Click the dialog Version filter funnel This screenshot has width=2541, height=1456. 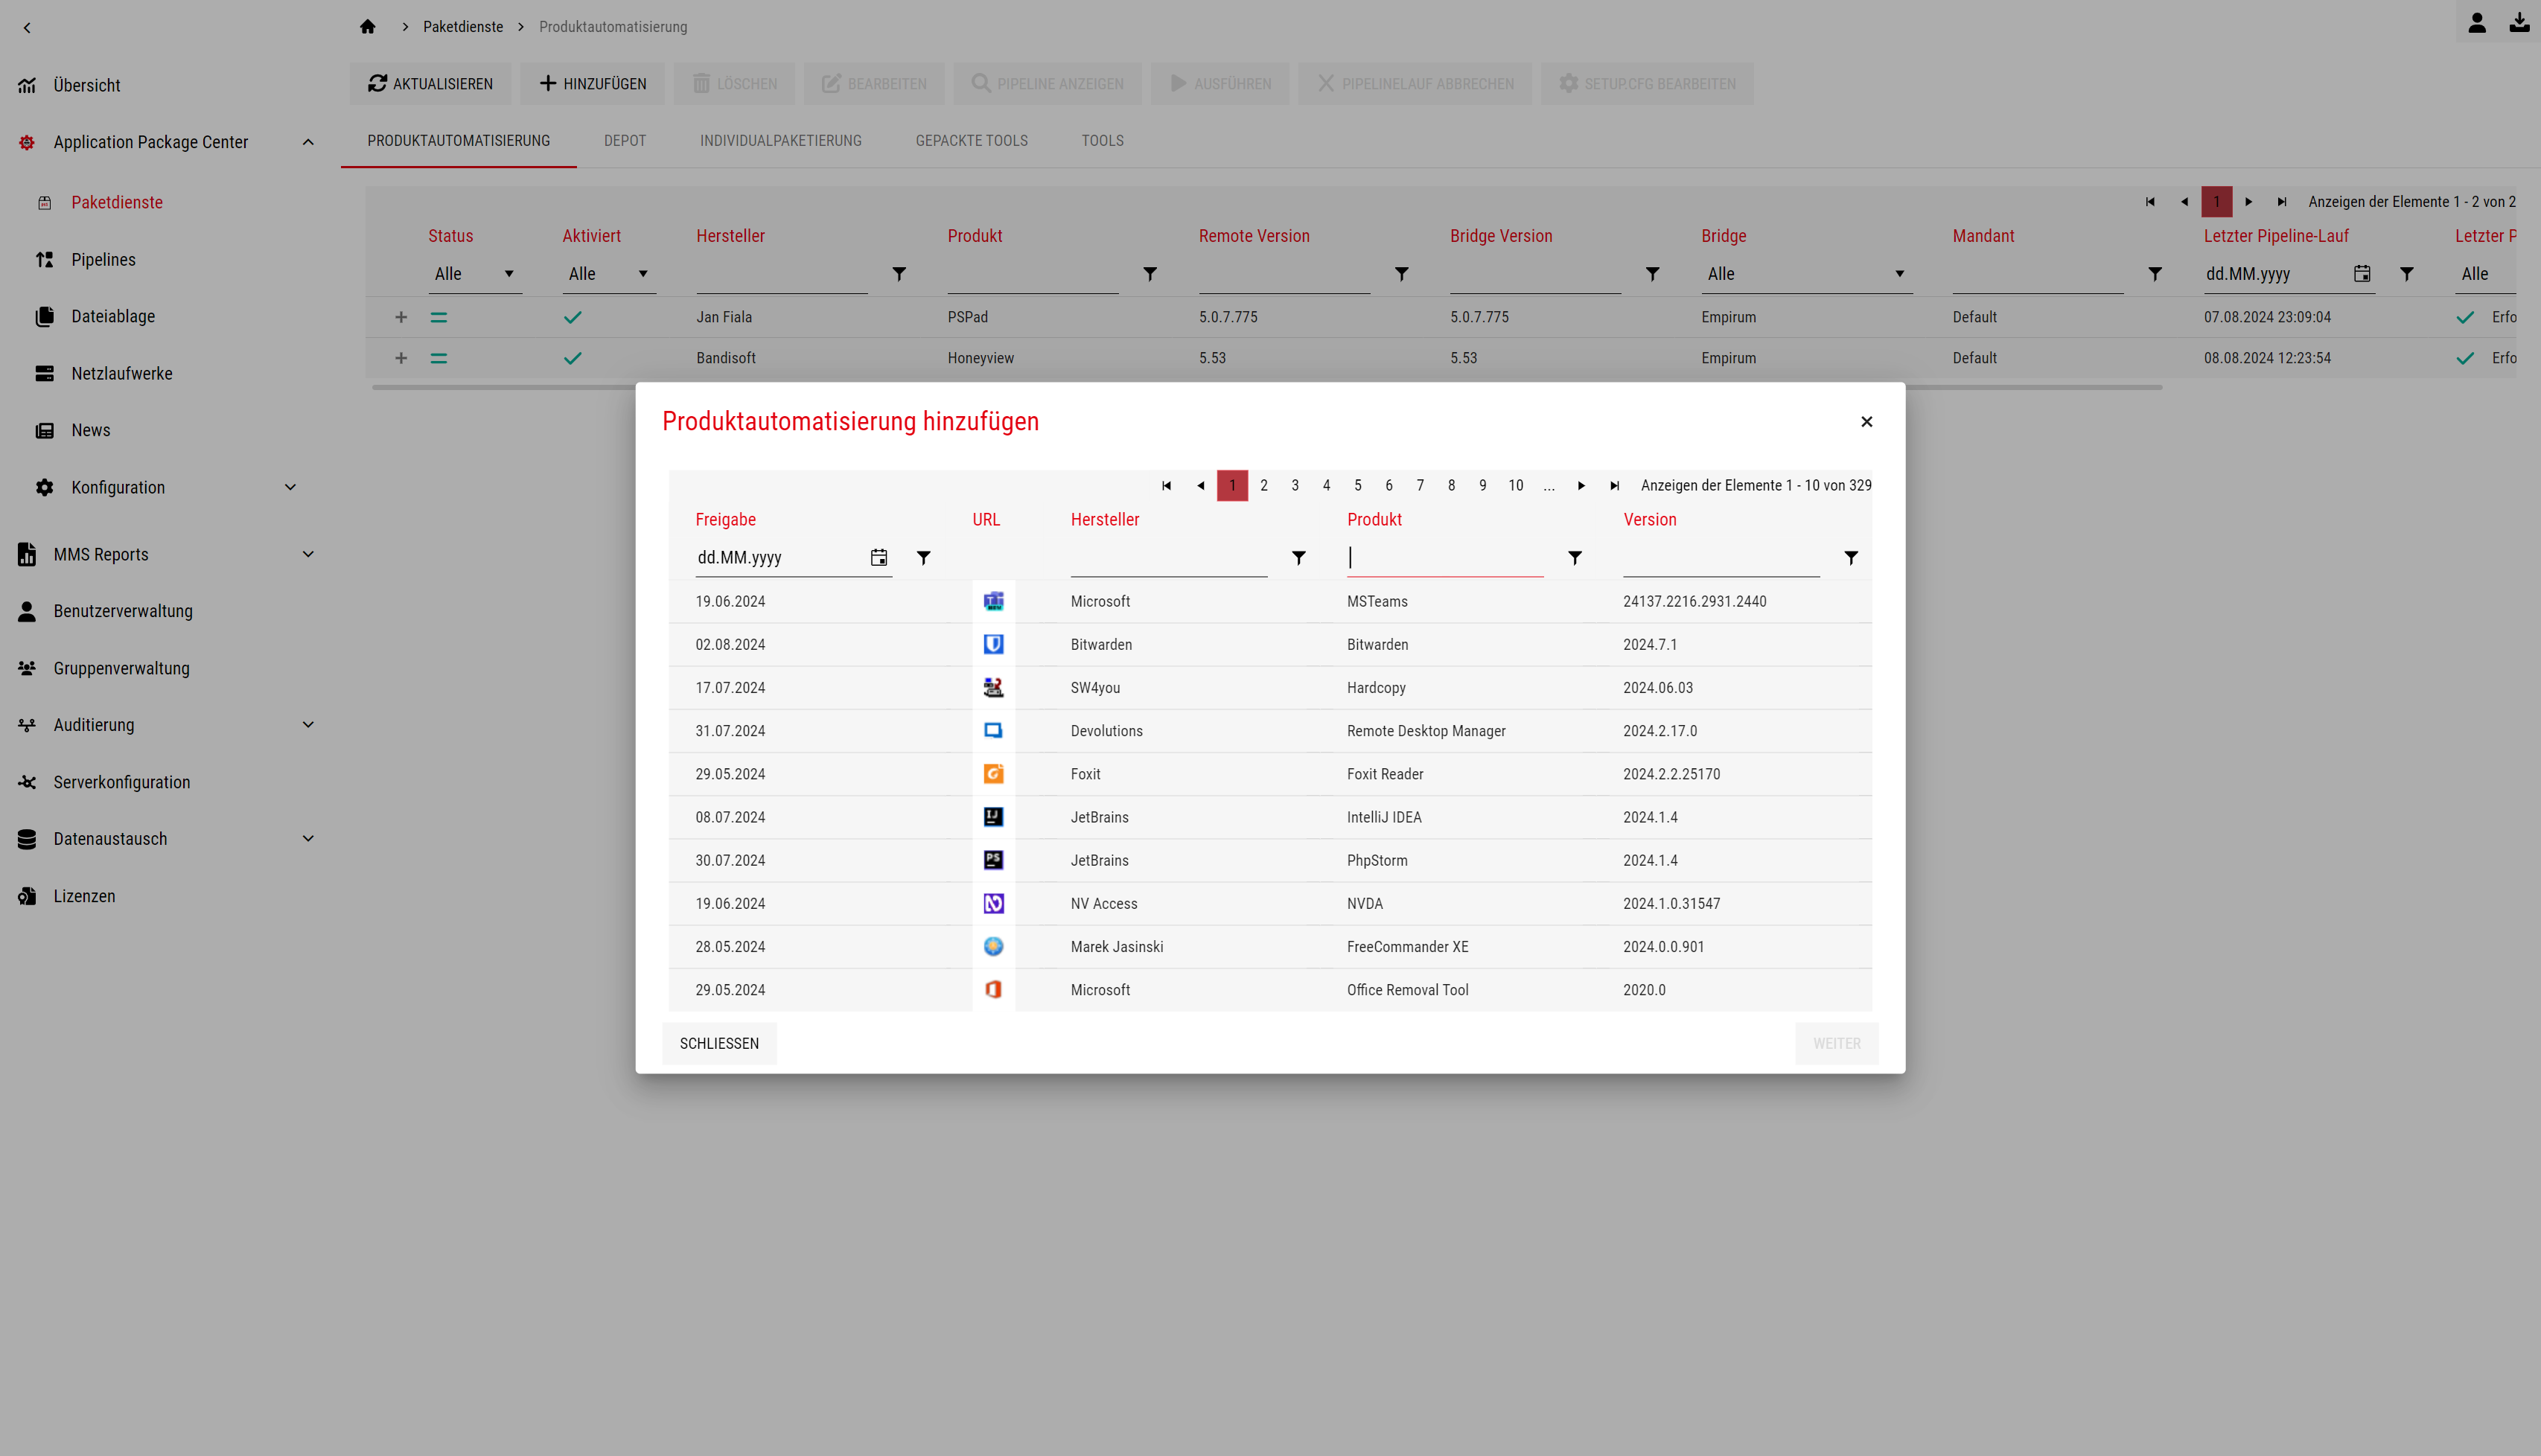[x=1851, y=558]
